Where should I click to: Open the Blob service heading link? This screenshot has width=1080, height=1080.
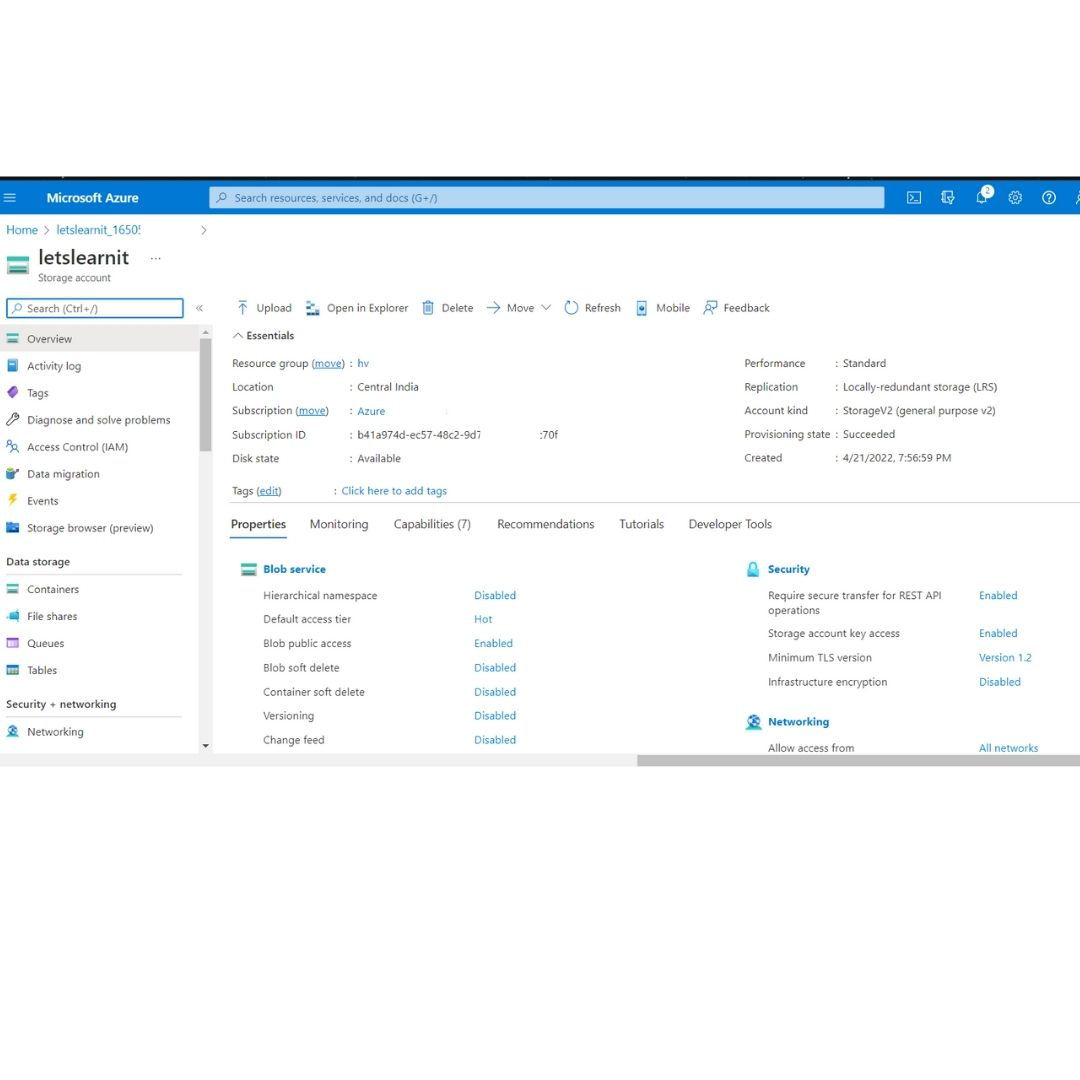(294, 570)
